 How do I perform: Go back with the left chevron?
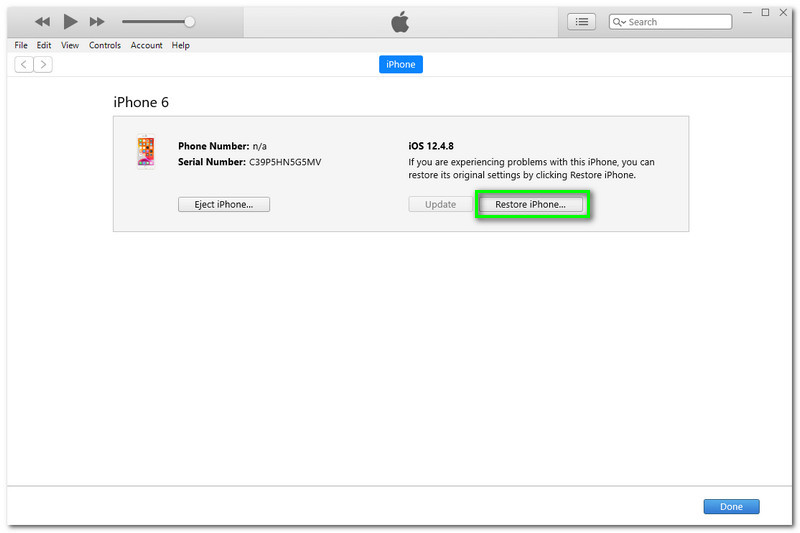click(23, 64)
